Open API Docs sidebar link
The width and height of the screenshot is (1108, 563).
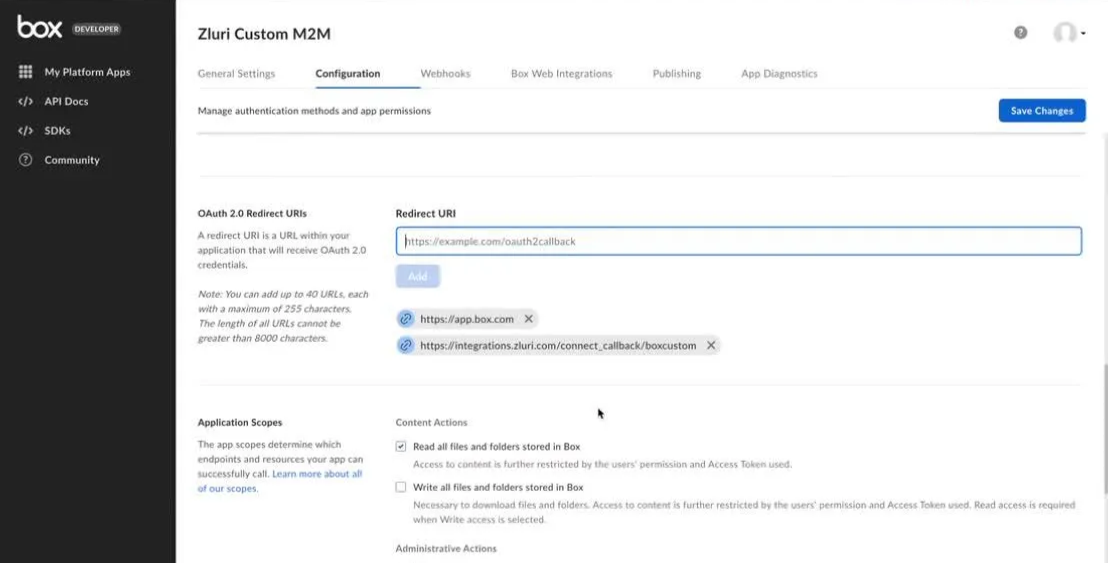[66, 101]
